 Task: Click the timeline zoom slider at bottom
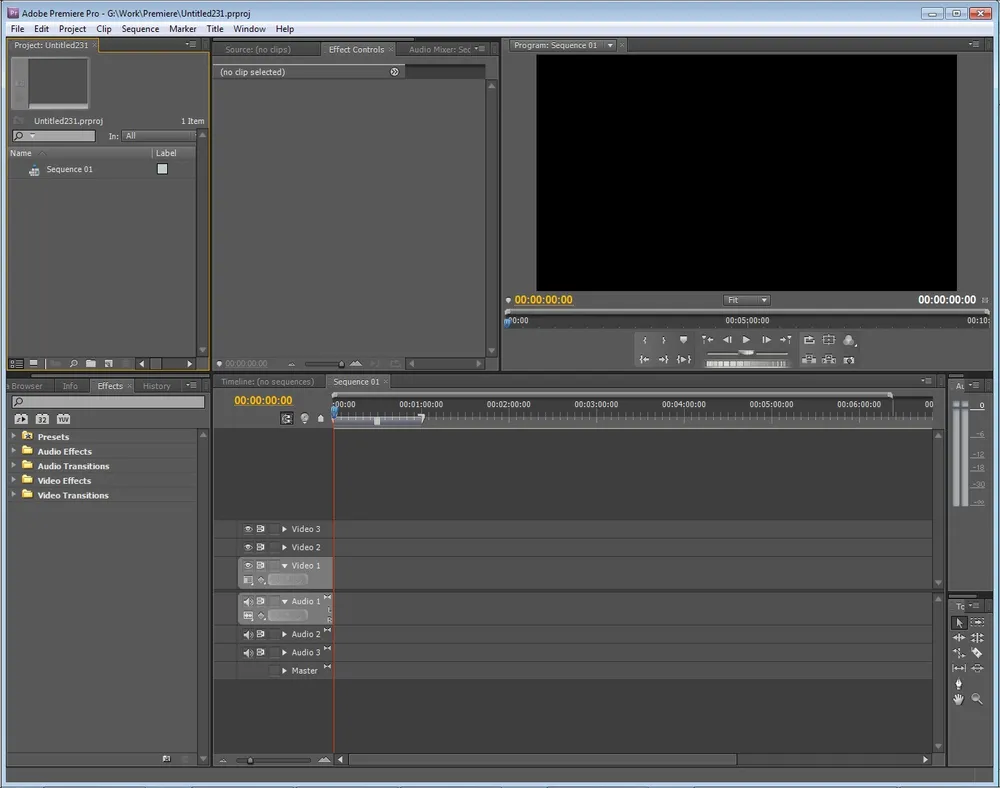pyautogui.click(x=250, y=761)
